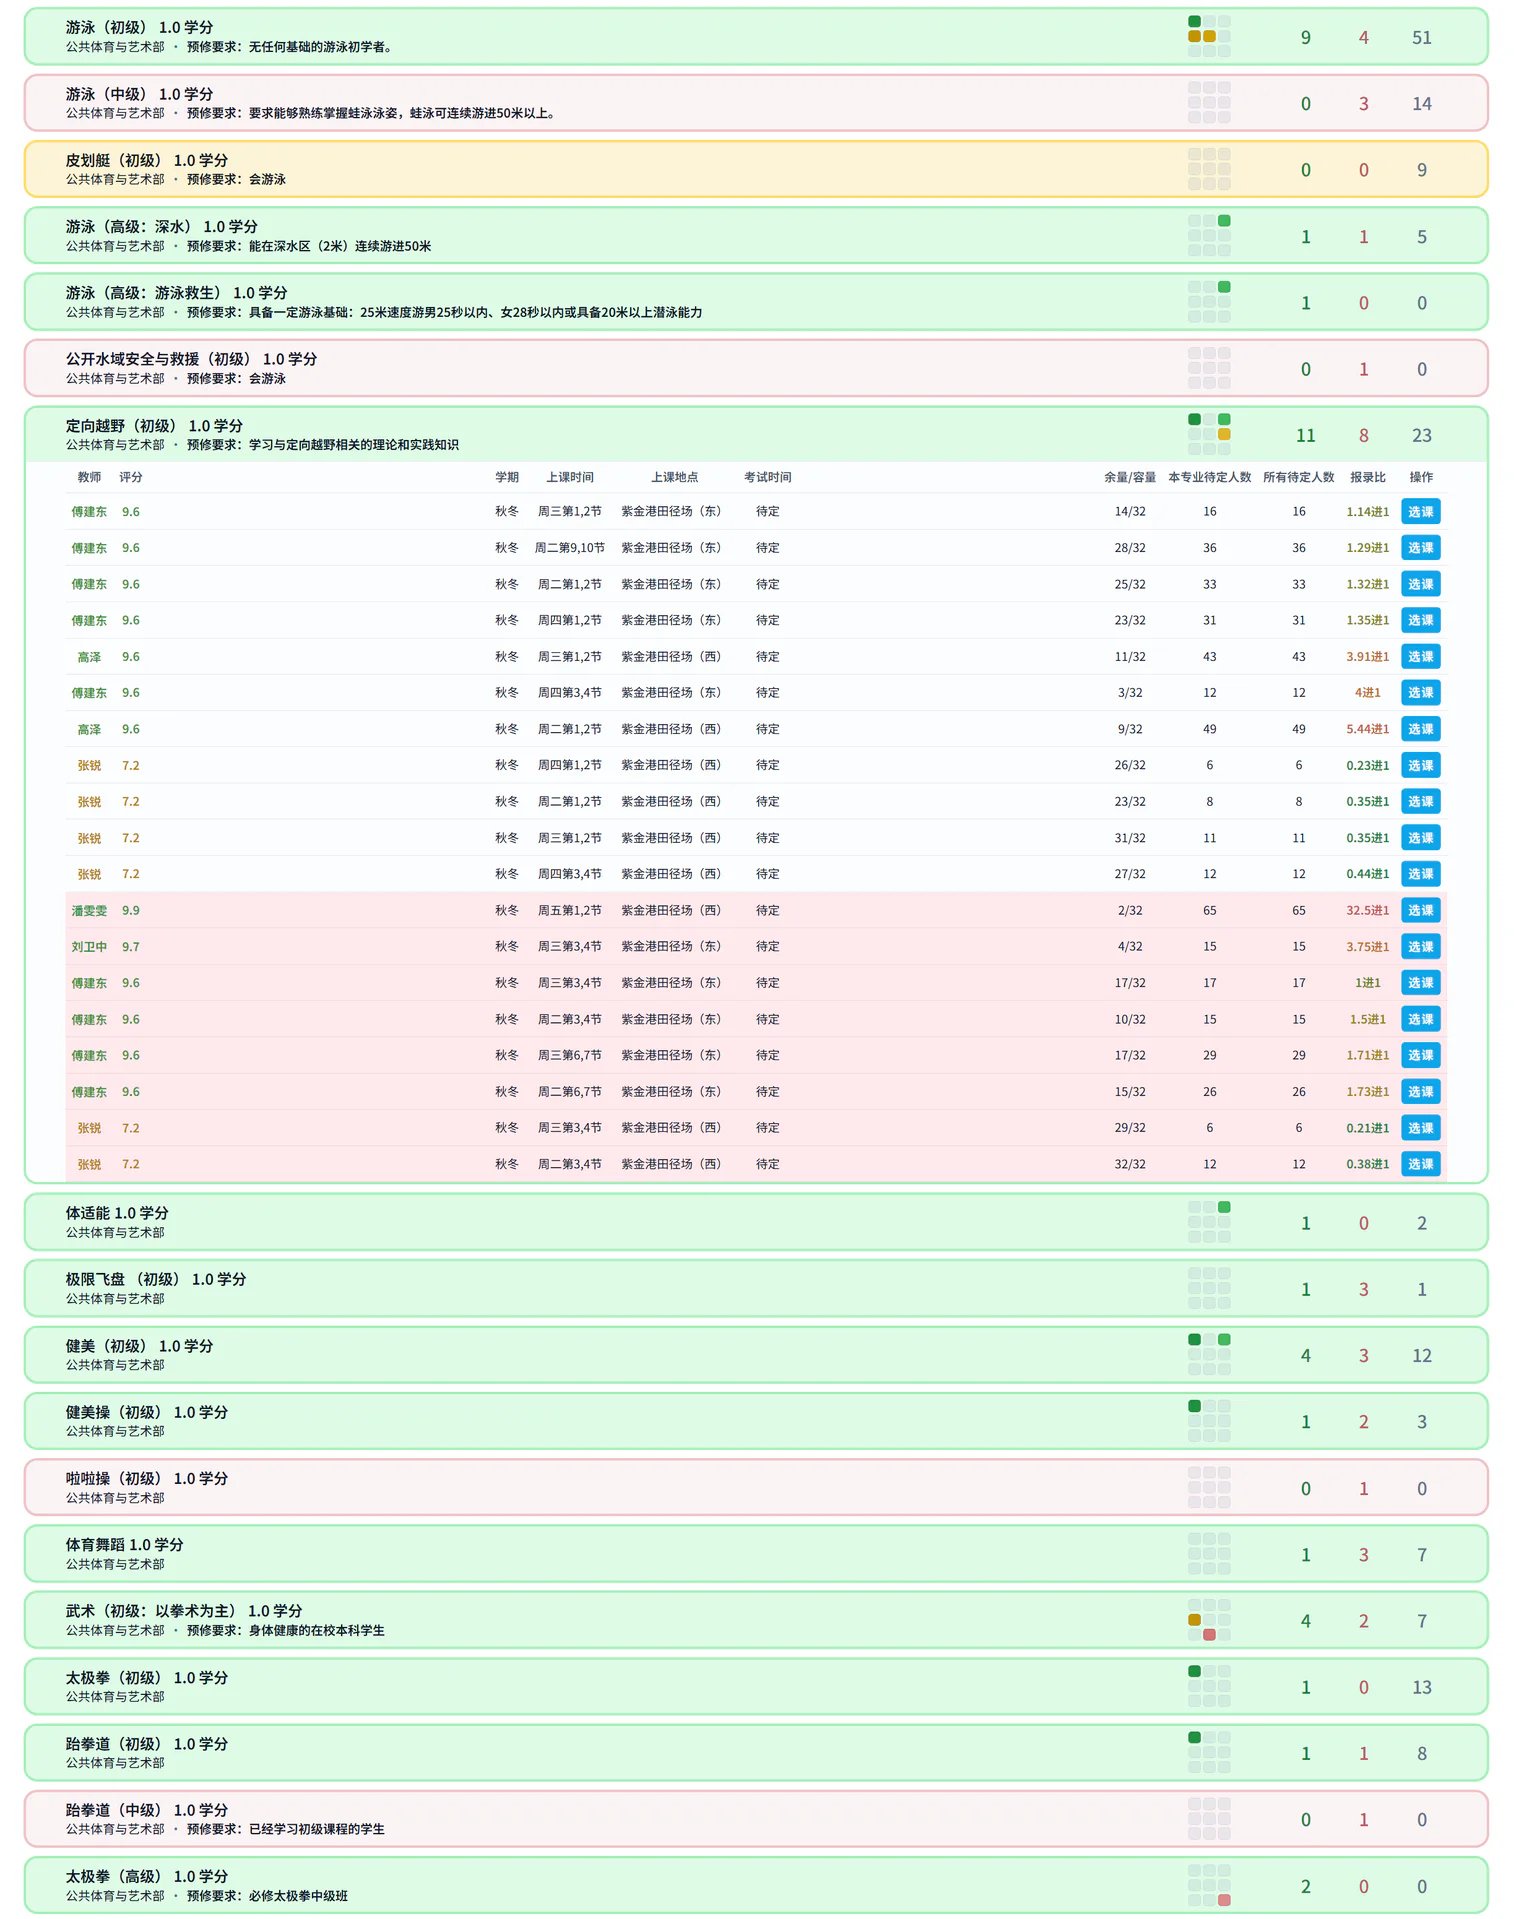Expand the 皮划艇（初级）course card

coord(756,169)
